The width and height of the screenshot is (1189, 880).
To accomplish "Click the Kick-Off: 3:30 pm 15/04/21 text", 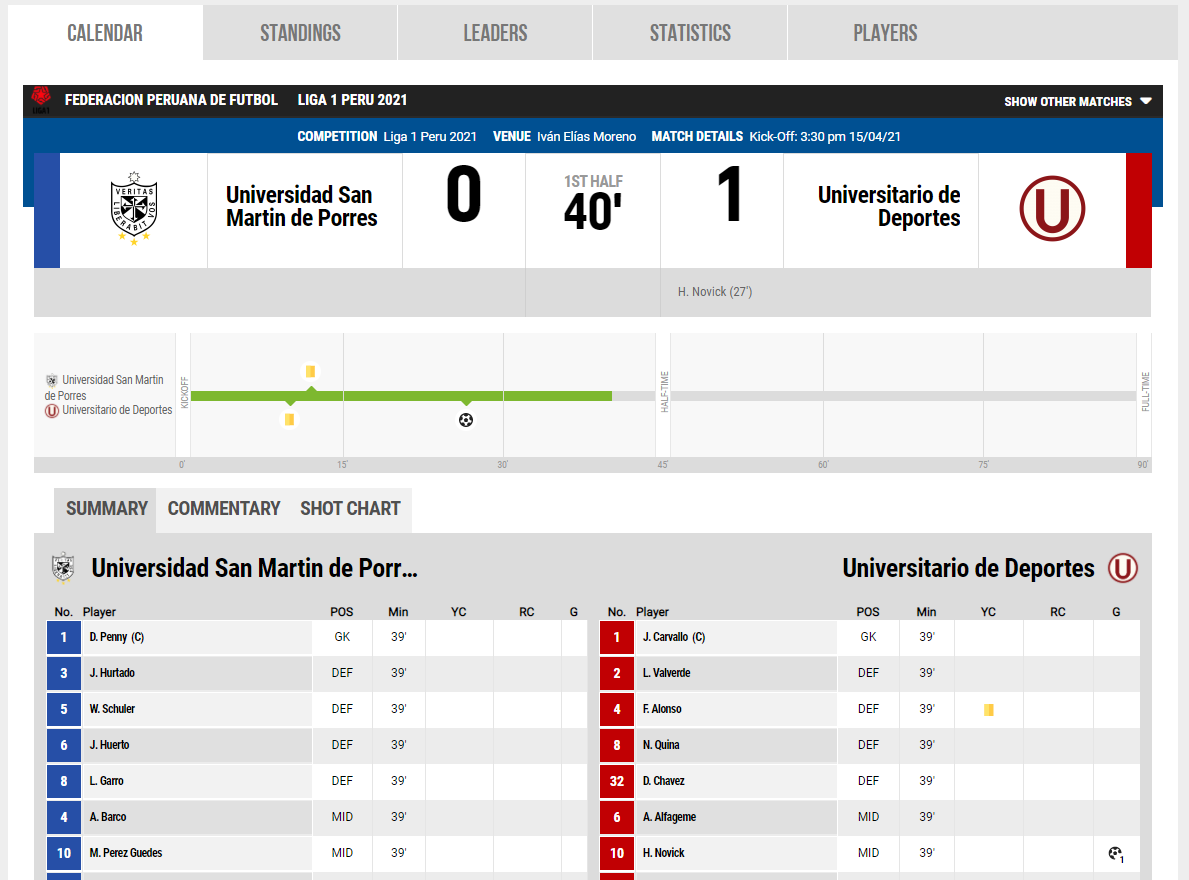I will tap(825, 136).
